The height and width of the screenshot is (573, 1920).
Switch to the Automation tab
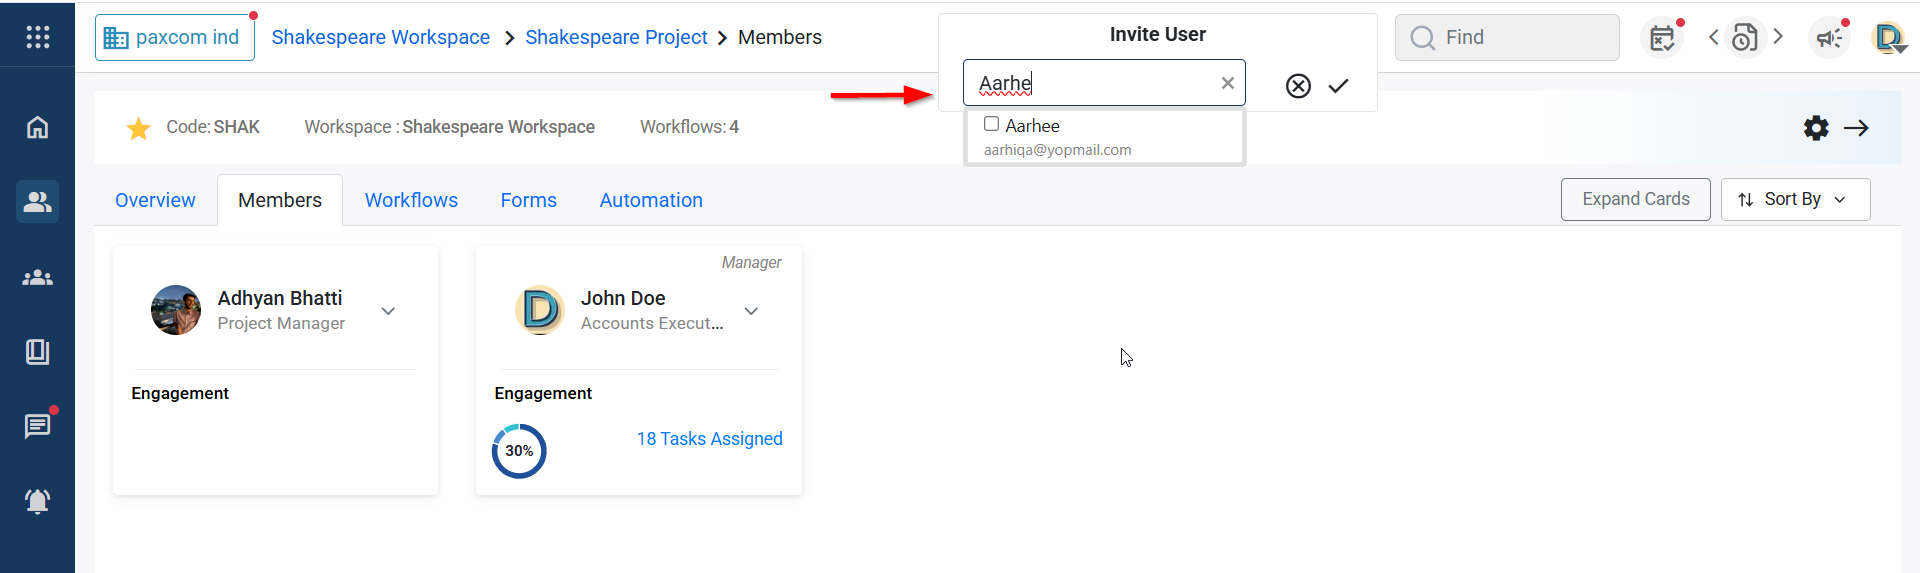click(x=651, y=200)
